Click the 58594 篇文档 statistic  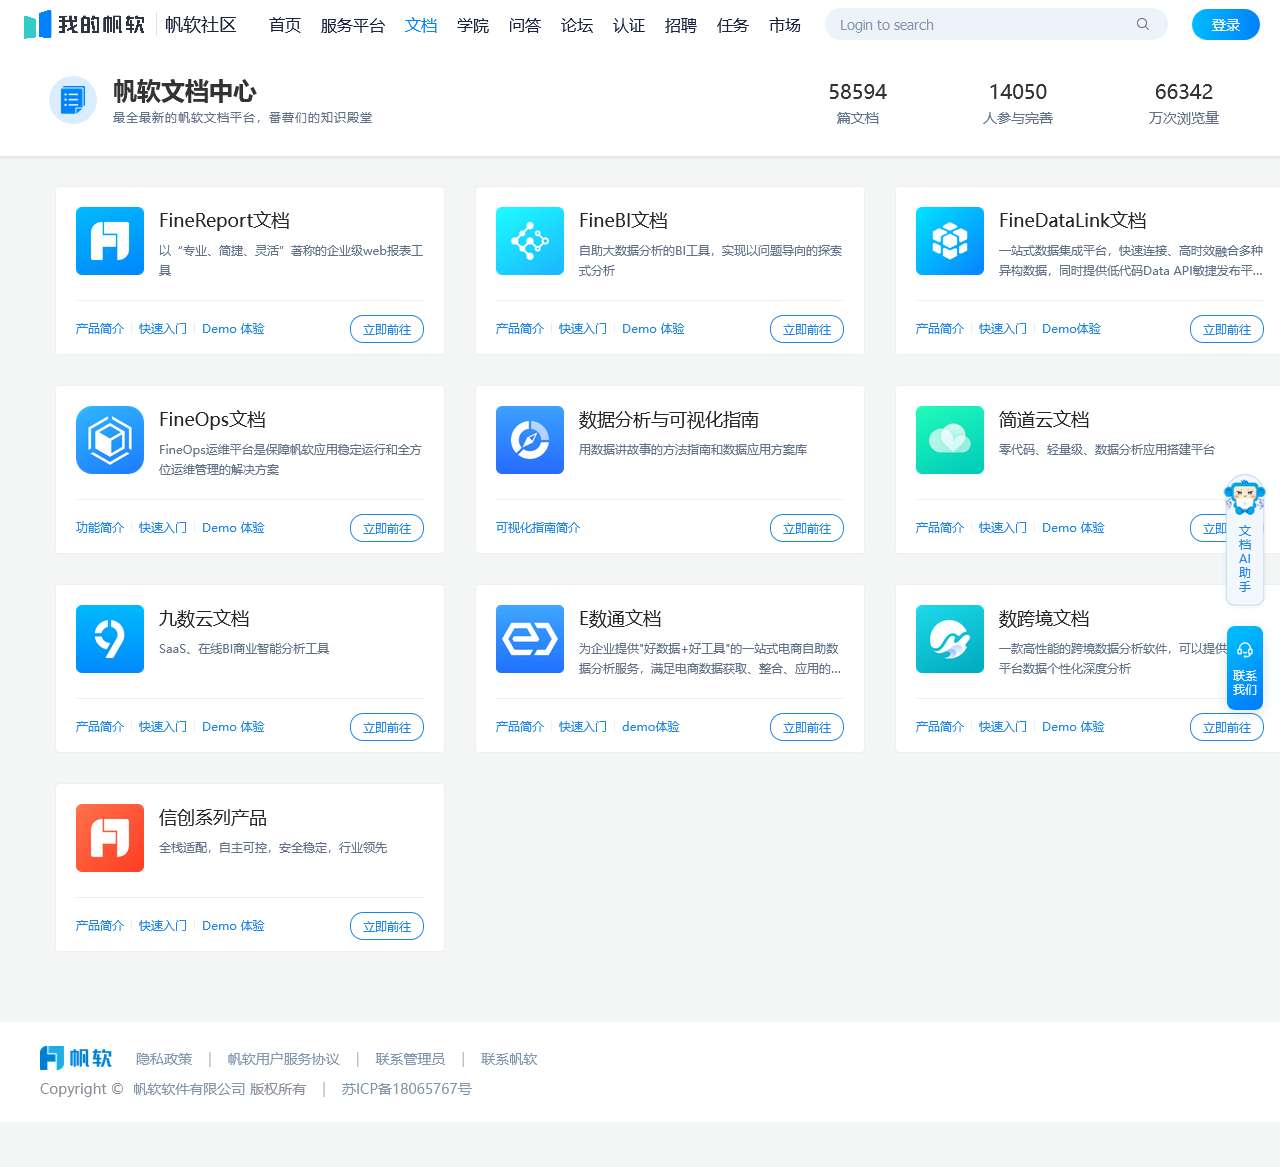[x=858, y=103]
